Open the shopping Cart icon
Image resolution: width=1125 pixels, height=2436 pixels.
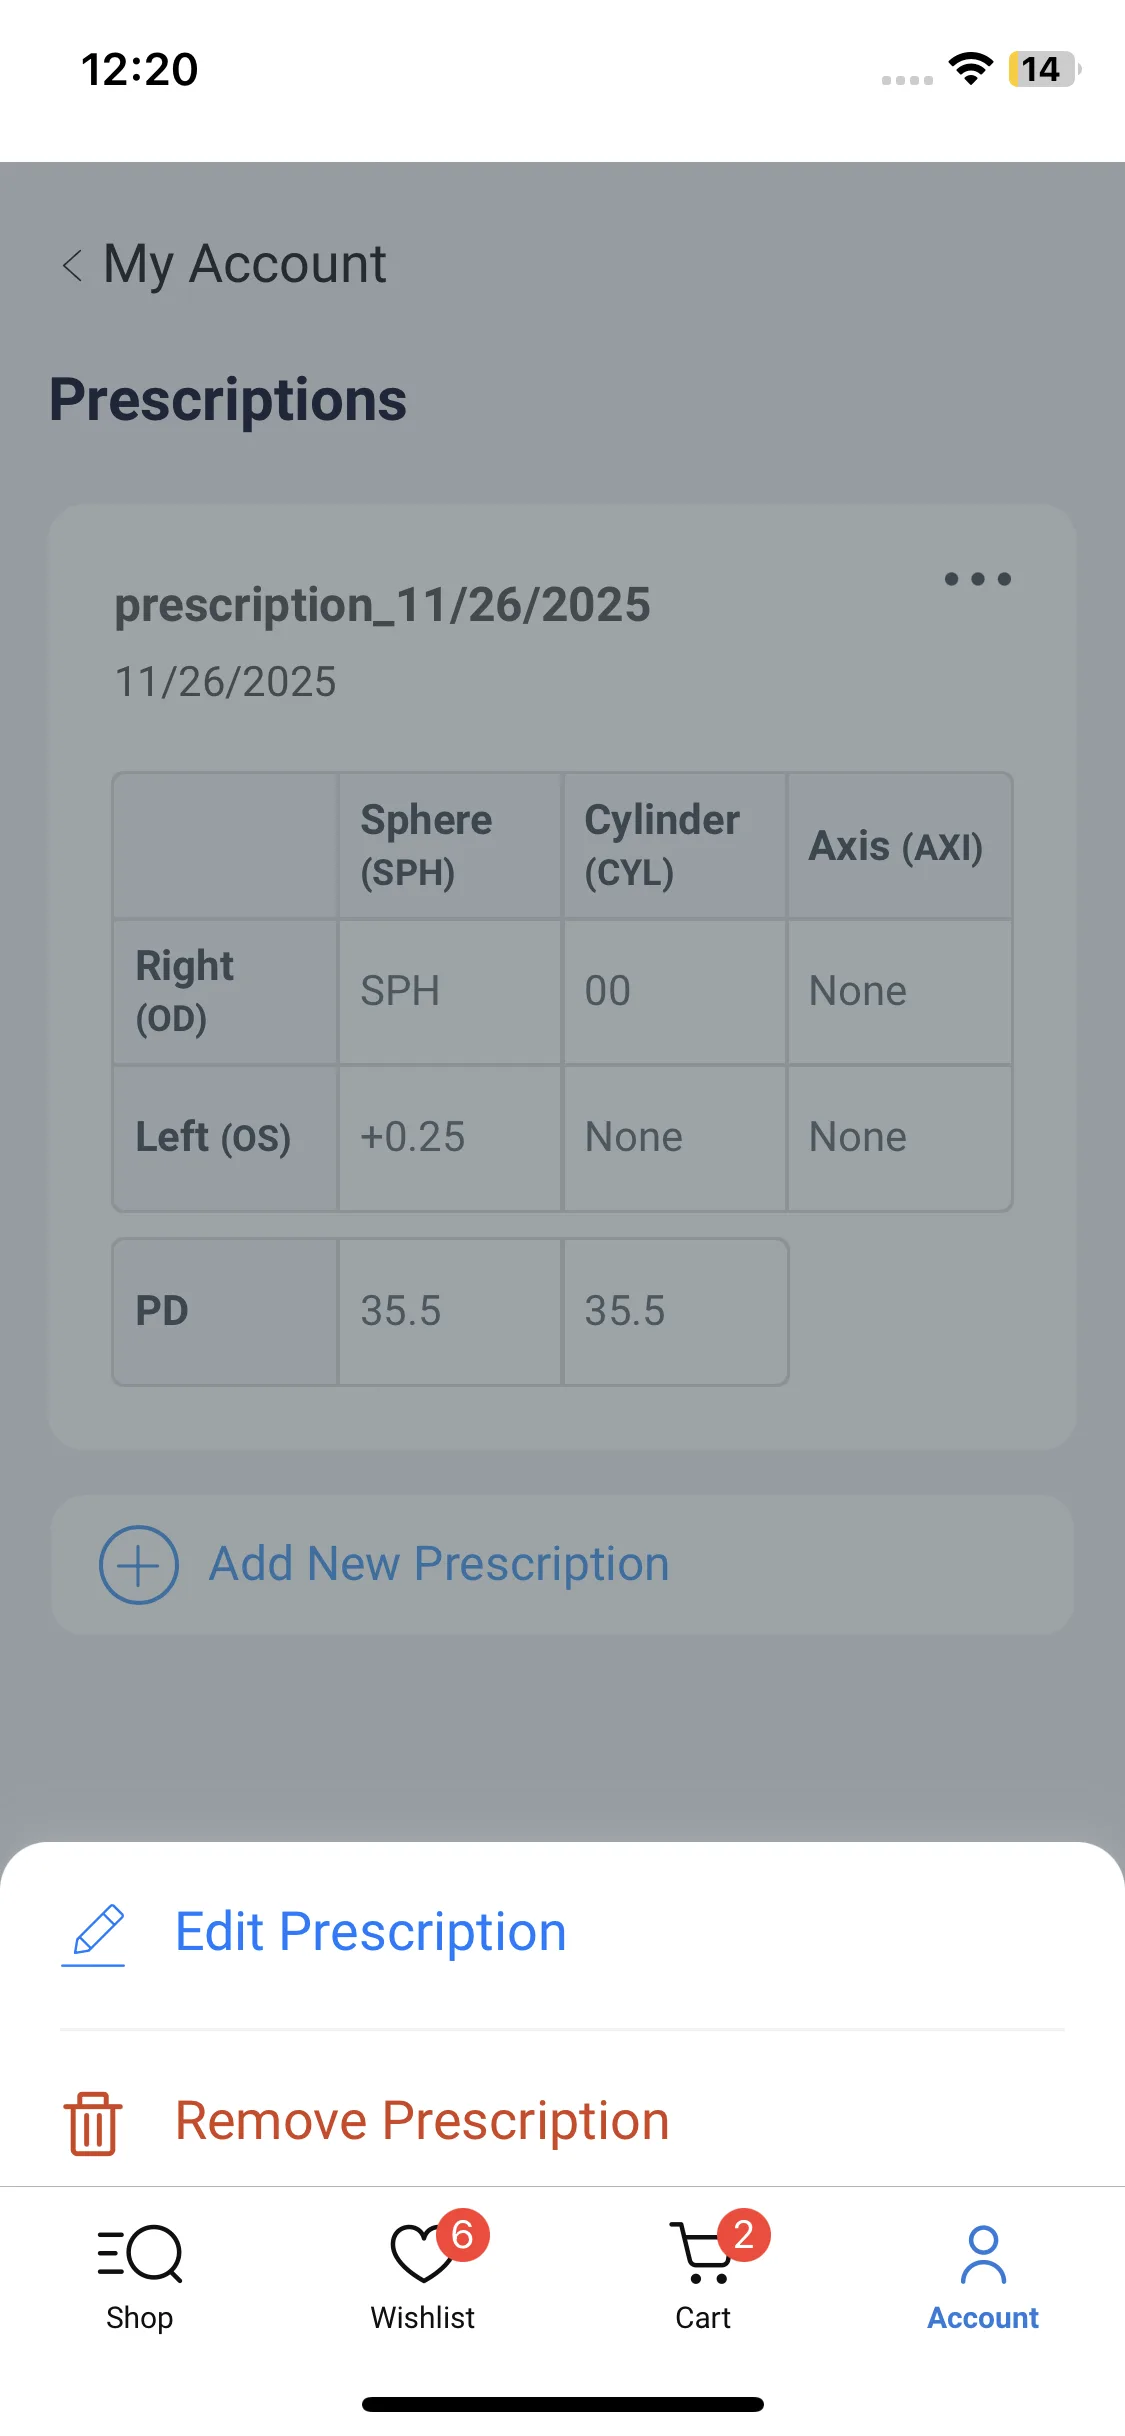(x=702, y=2254)
